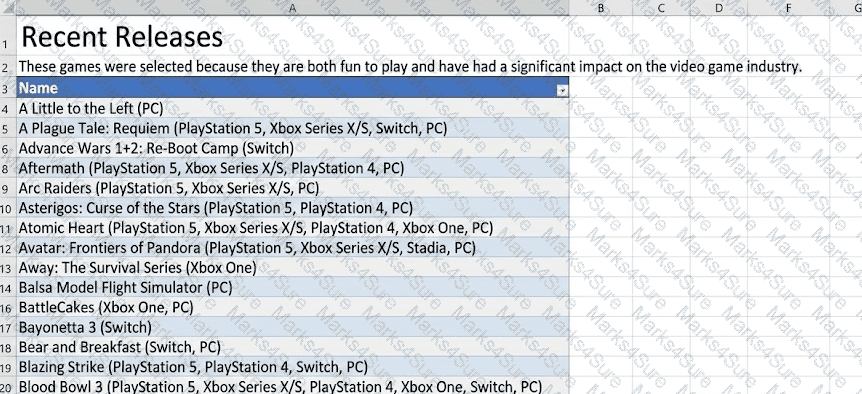The width and height of the screenshot is (862, 394).
Task: Open the Name column filter dropdown
Action: pos(562,92)
